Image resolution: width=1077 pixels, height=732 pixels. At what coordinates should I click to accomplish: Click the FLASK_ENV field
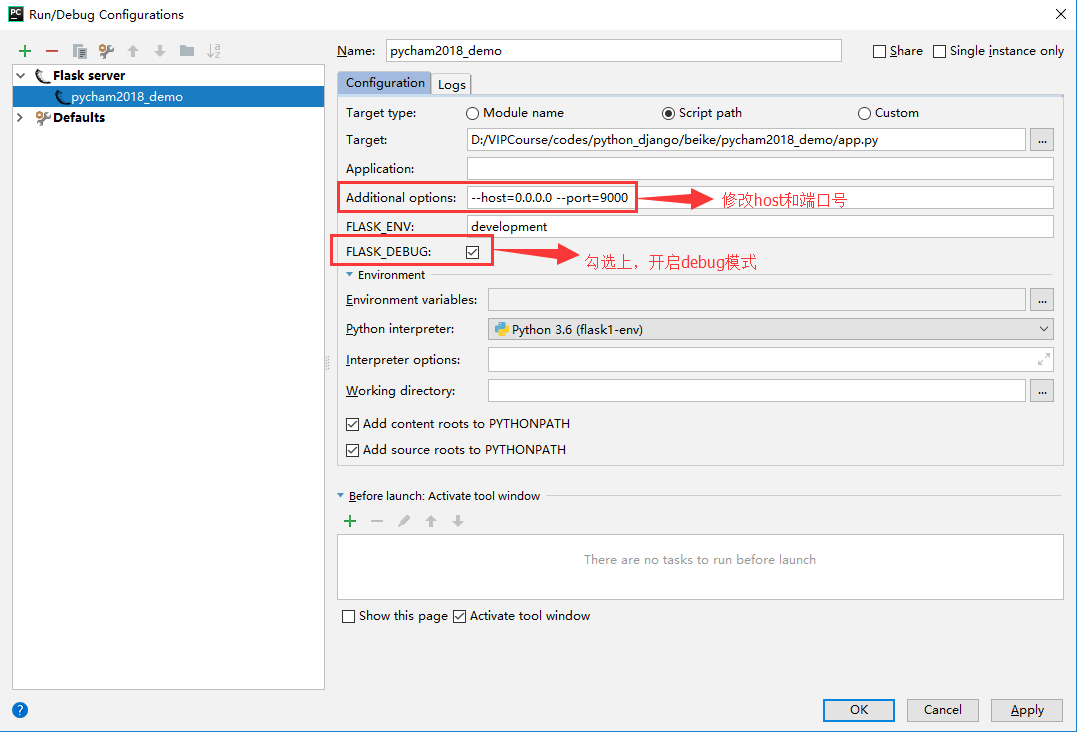click(760, 227)
